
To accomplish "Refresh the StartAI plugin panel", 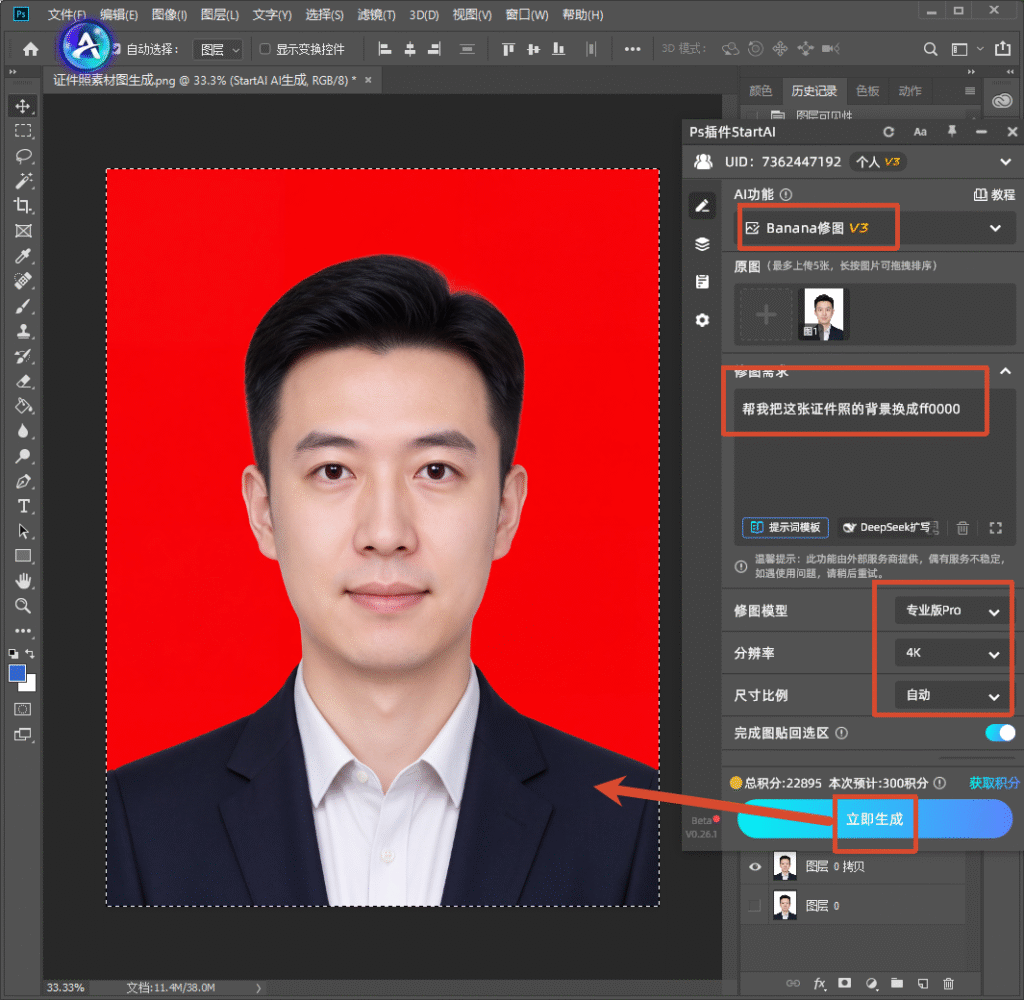I will tap(888, 132).
